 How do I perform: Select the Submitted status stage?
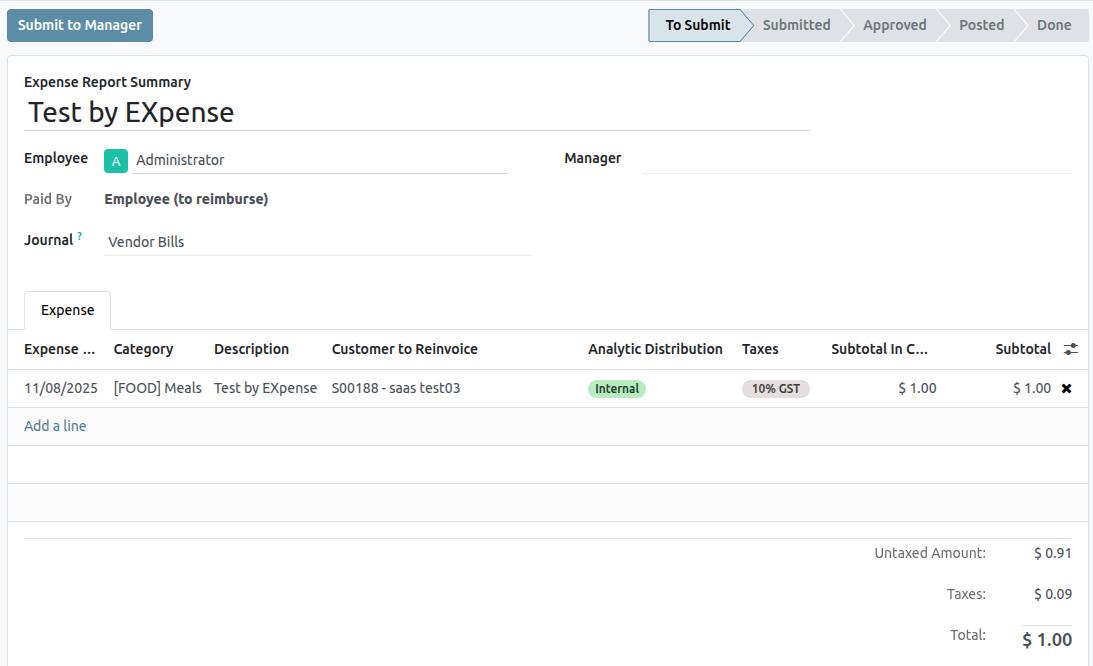click(x=796, y=25)
